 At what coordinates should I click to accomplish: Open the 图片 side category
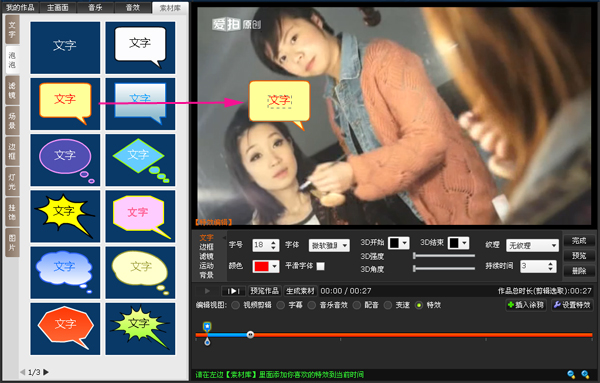pos(12,243)
